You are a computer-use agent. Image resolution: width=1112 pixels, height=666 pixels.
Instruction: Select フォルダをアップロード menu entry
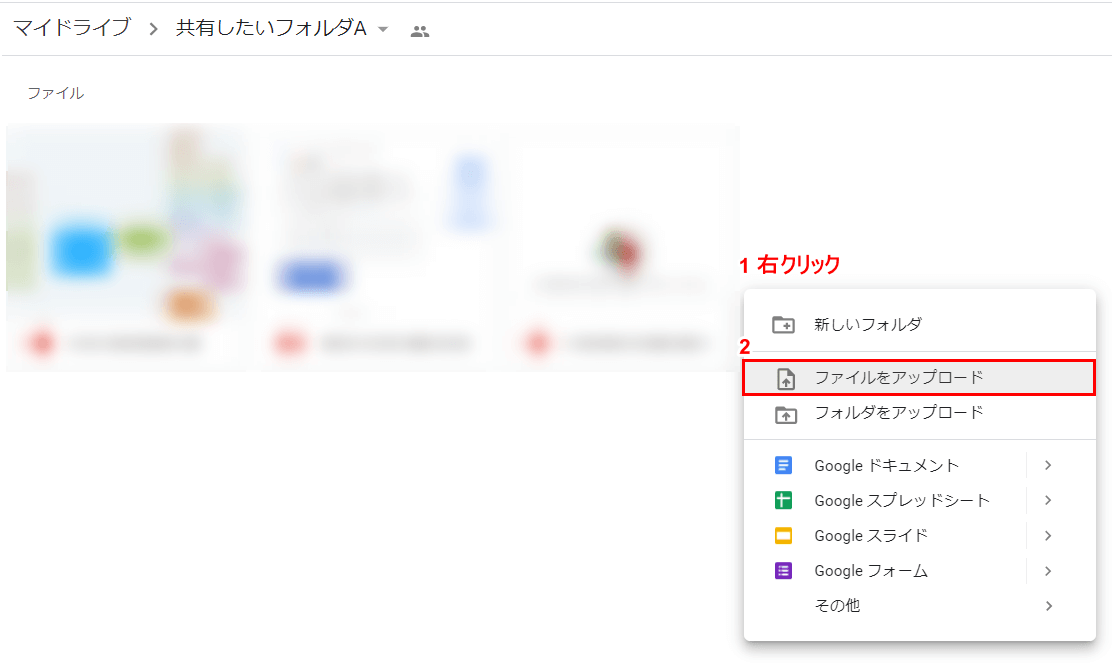coord(898,413)
